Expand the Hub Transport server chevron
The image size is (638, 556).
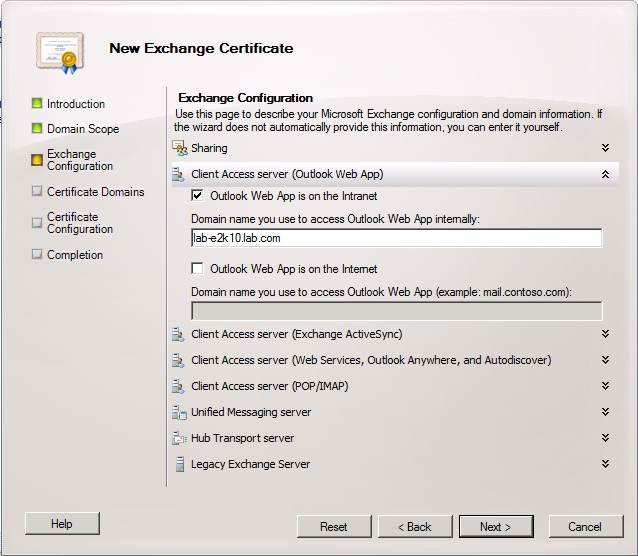(605, 438)
